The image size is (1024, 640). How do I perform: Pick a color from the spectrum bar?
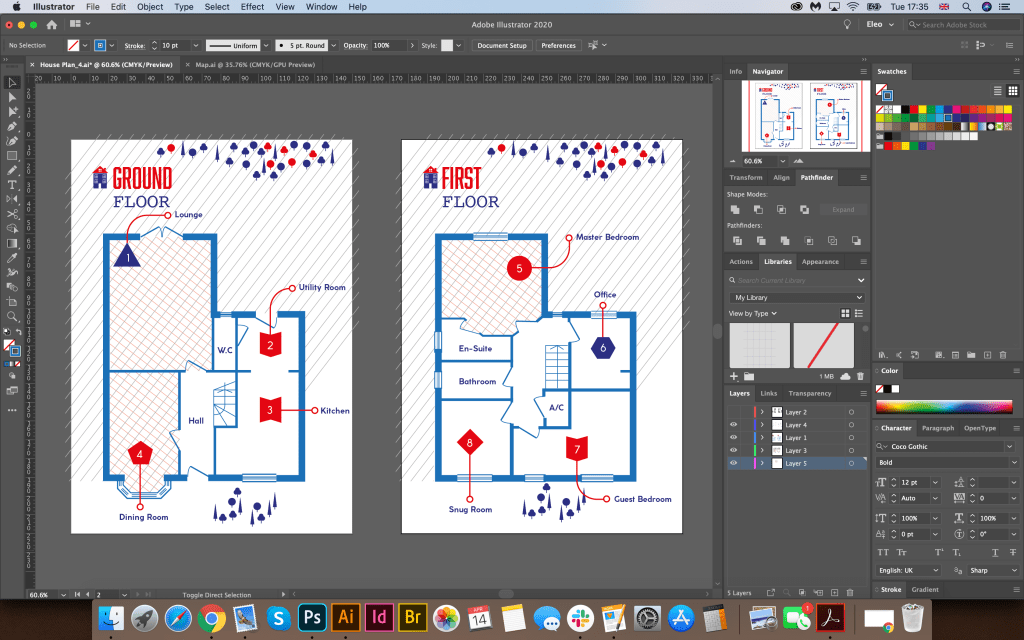coord(945,407)
